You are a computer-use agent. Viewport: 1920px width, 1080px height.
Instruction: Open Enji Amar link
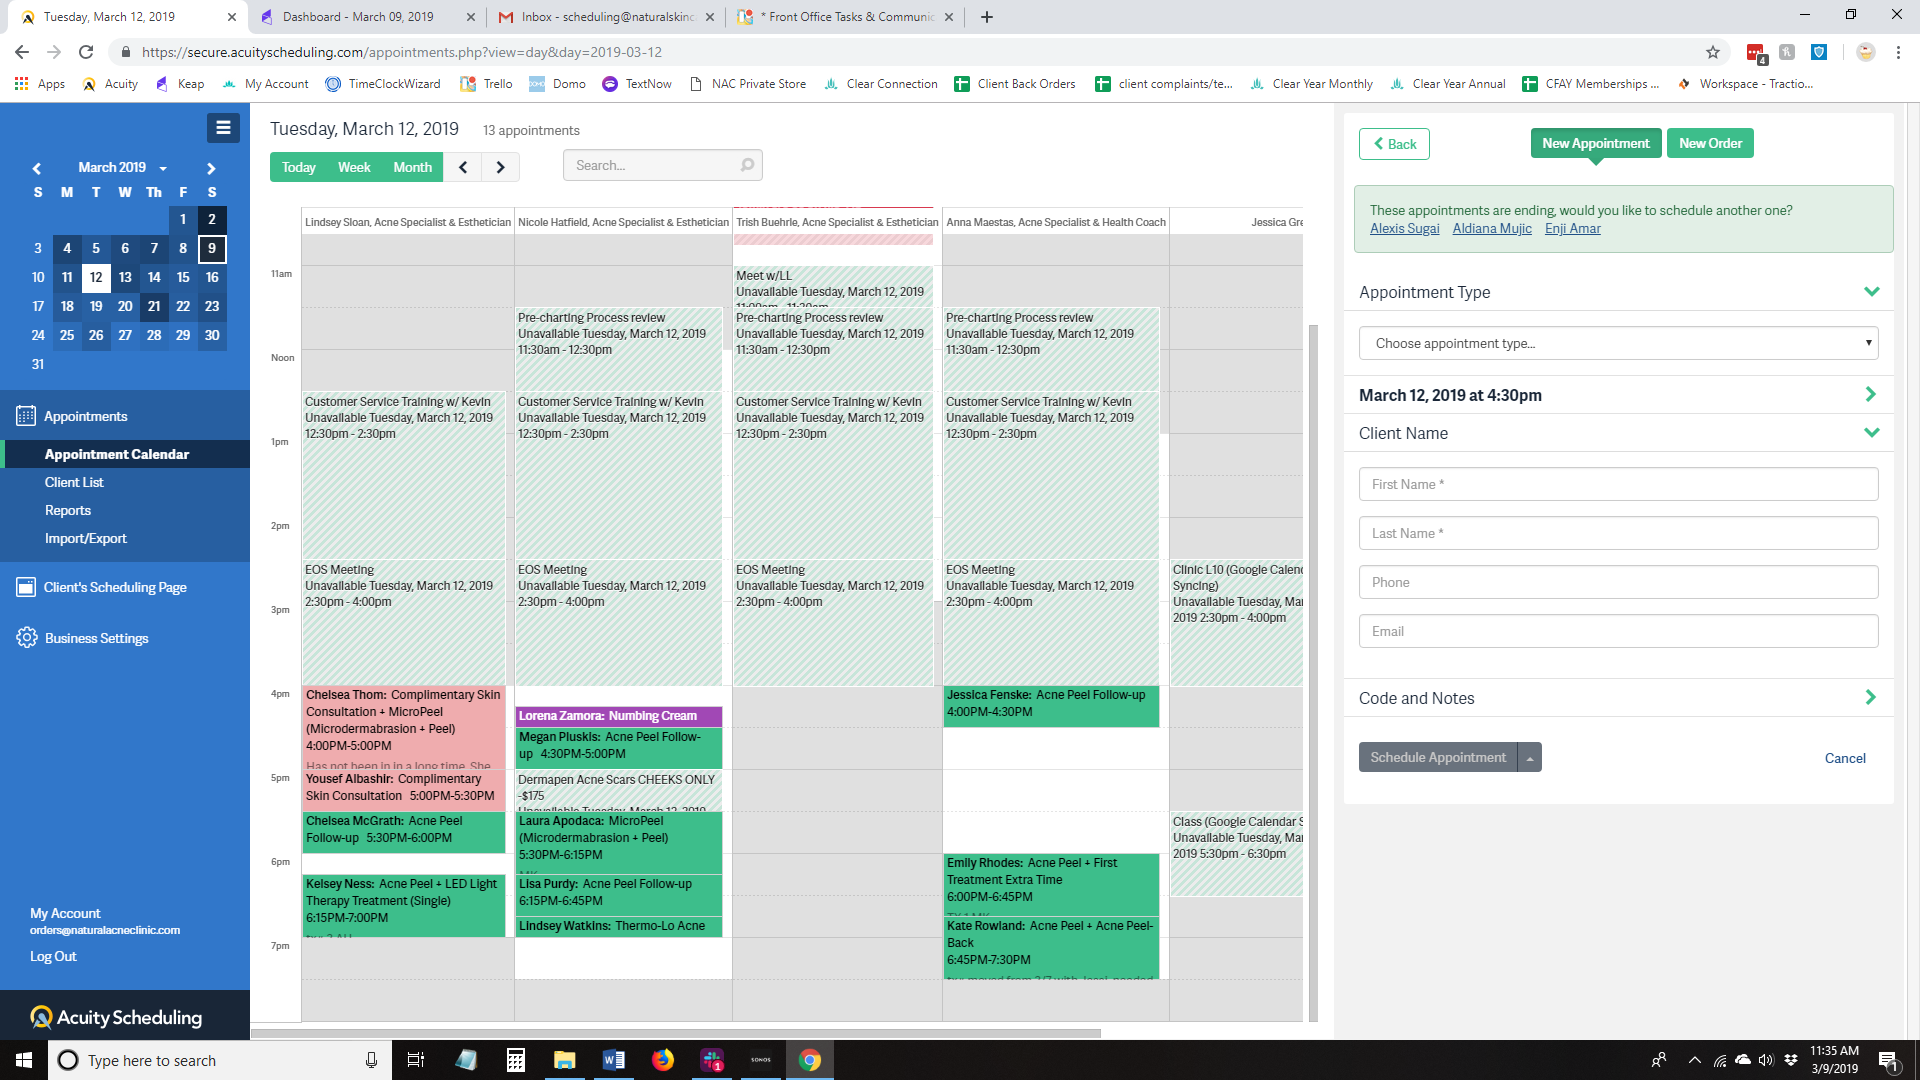point(1573,228)
